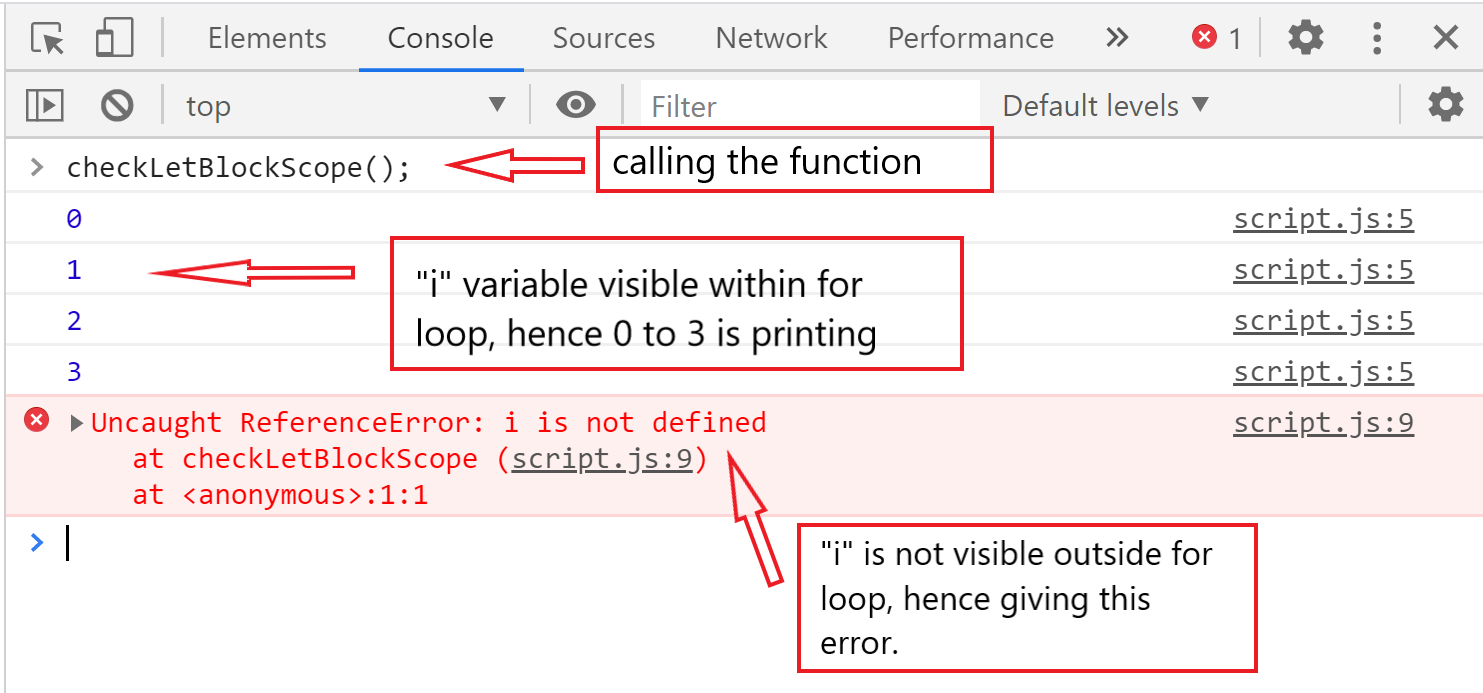Open the Network panel

click(x=770, y=37)
